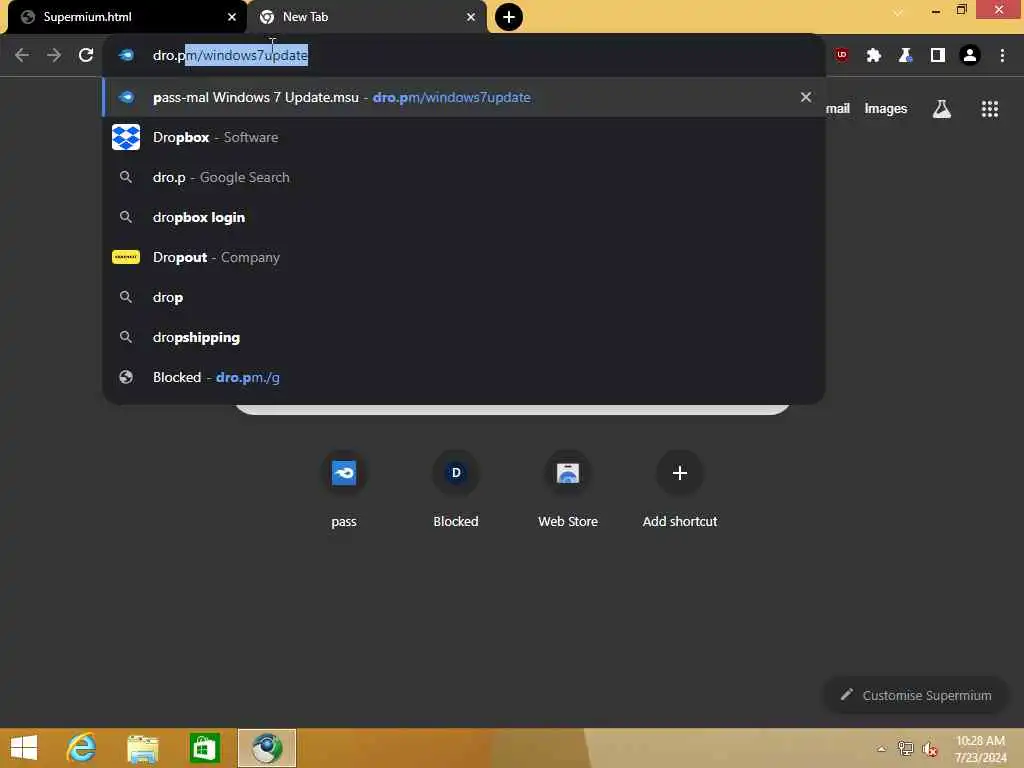Pick the dropbox login suggestion

[x=464, y=217]
